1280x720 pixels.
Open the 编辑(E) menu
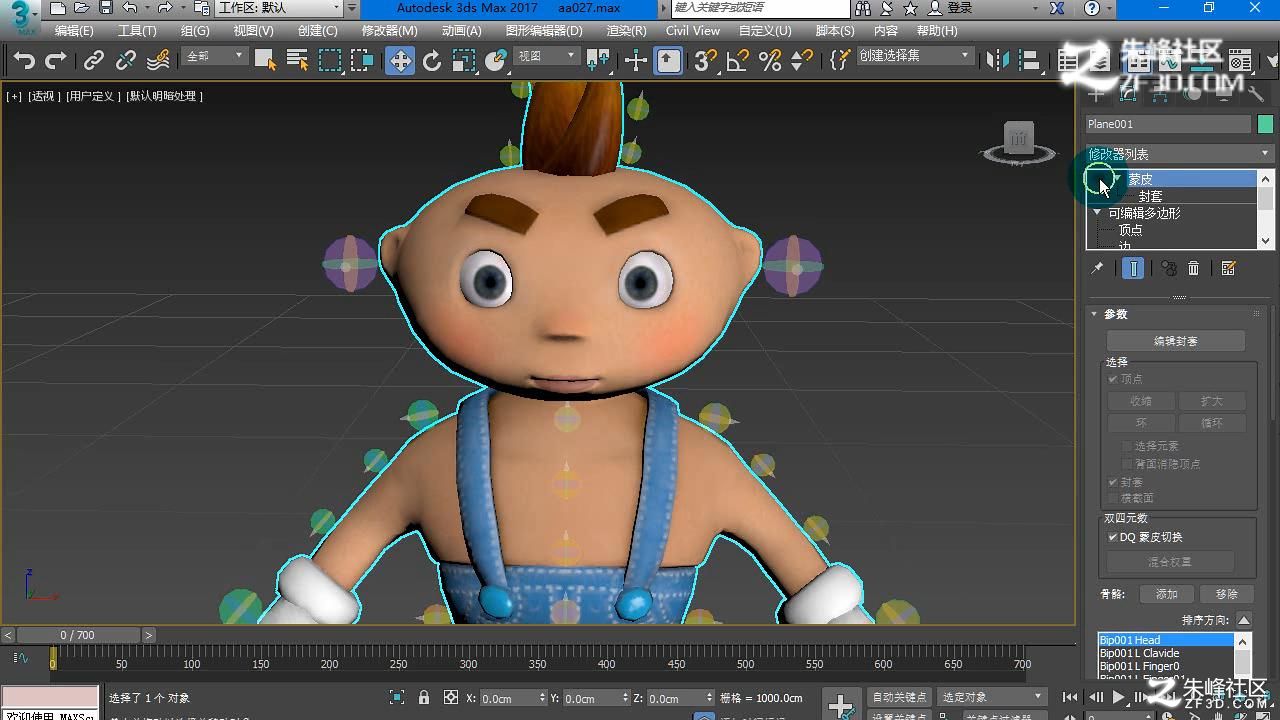tap(74, 31)
